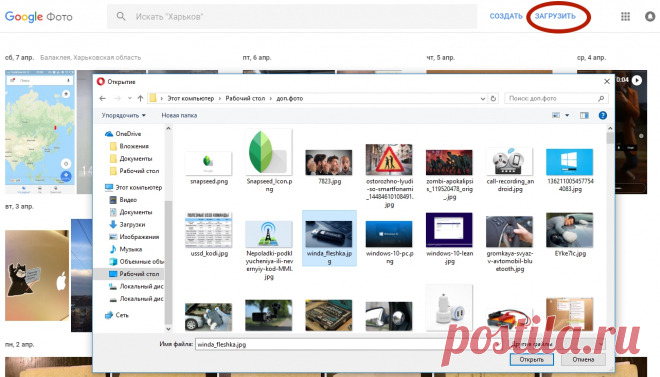The width and height of the screenshot is (660, 377).
Task: Click the Новая папка button
Action: point(179,115)
